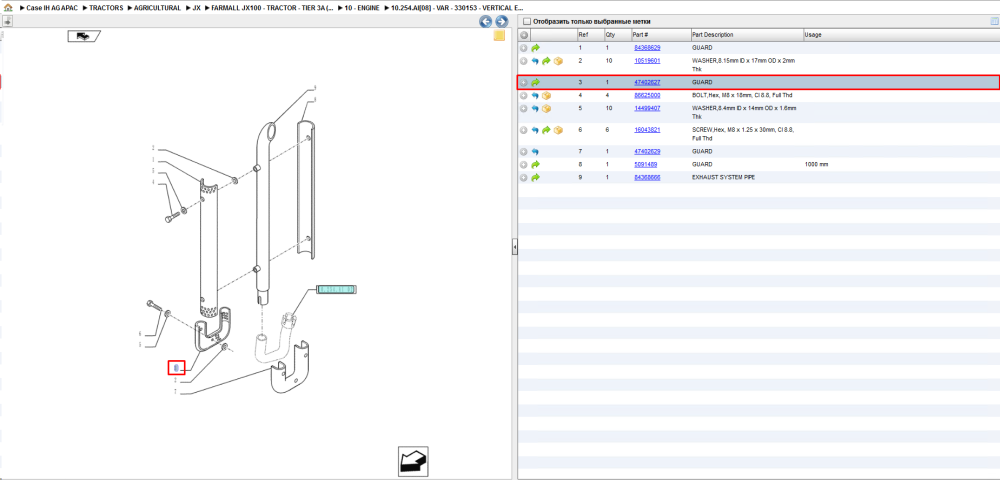Open part number link 47402629

647,152
